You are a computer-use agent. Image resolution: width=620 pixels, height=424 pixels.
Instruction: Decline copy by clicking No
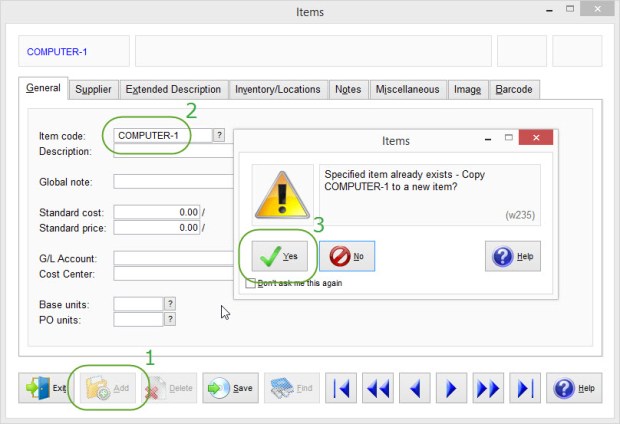(x=347, y=256)
